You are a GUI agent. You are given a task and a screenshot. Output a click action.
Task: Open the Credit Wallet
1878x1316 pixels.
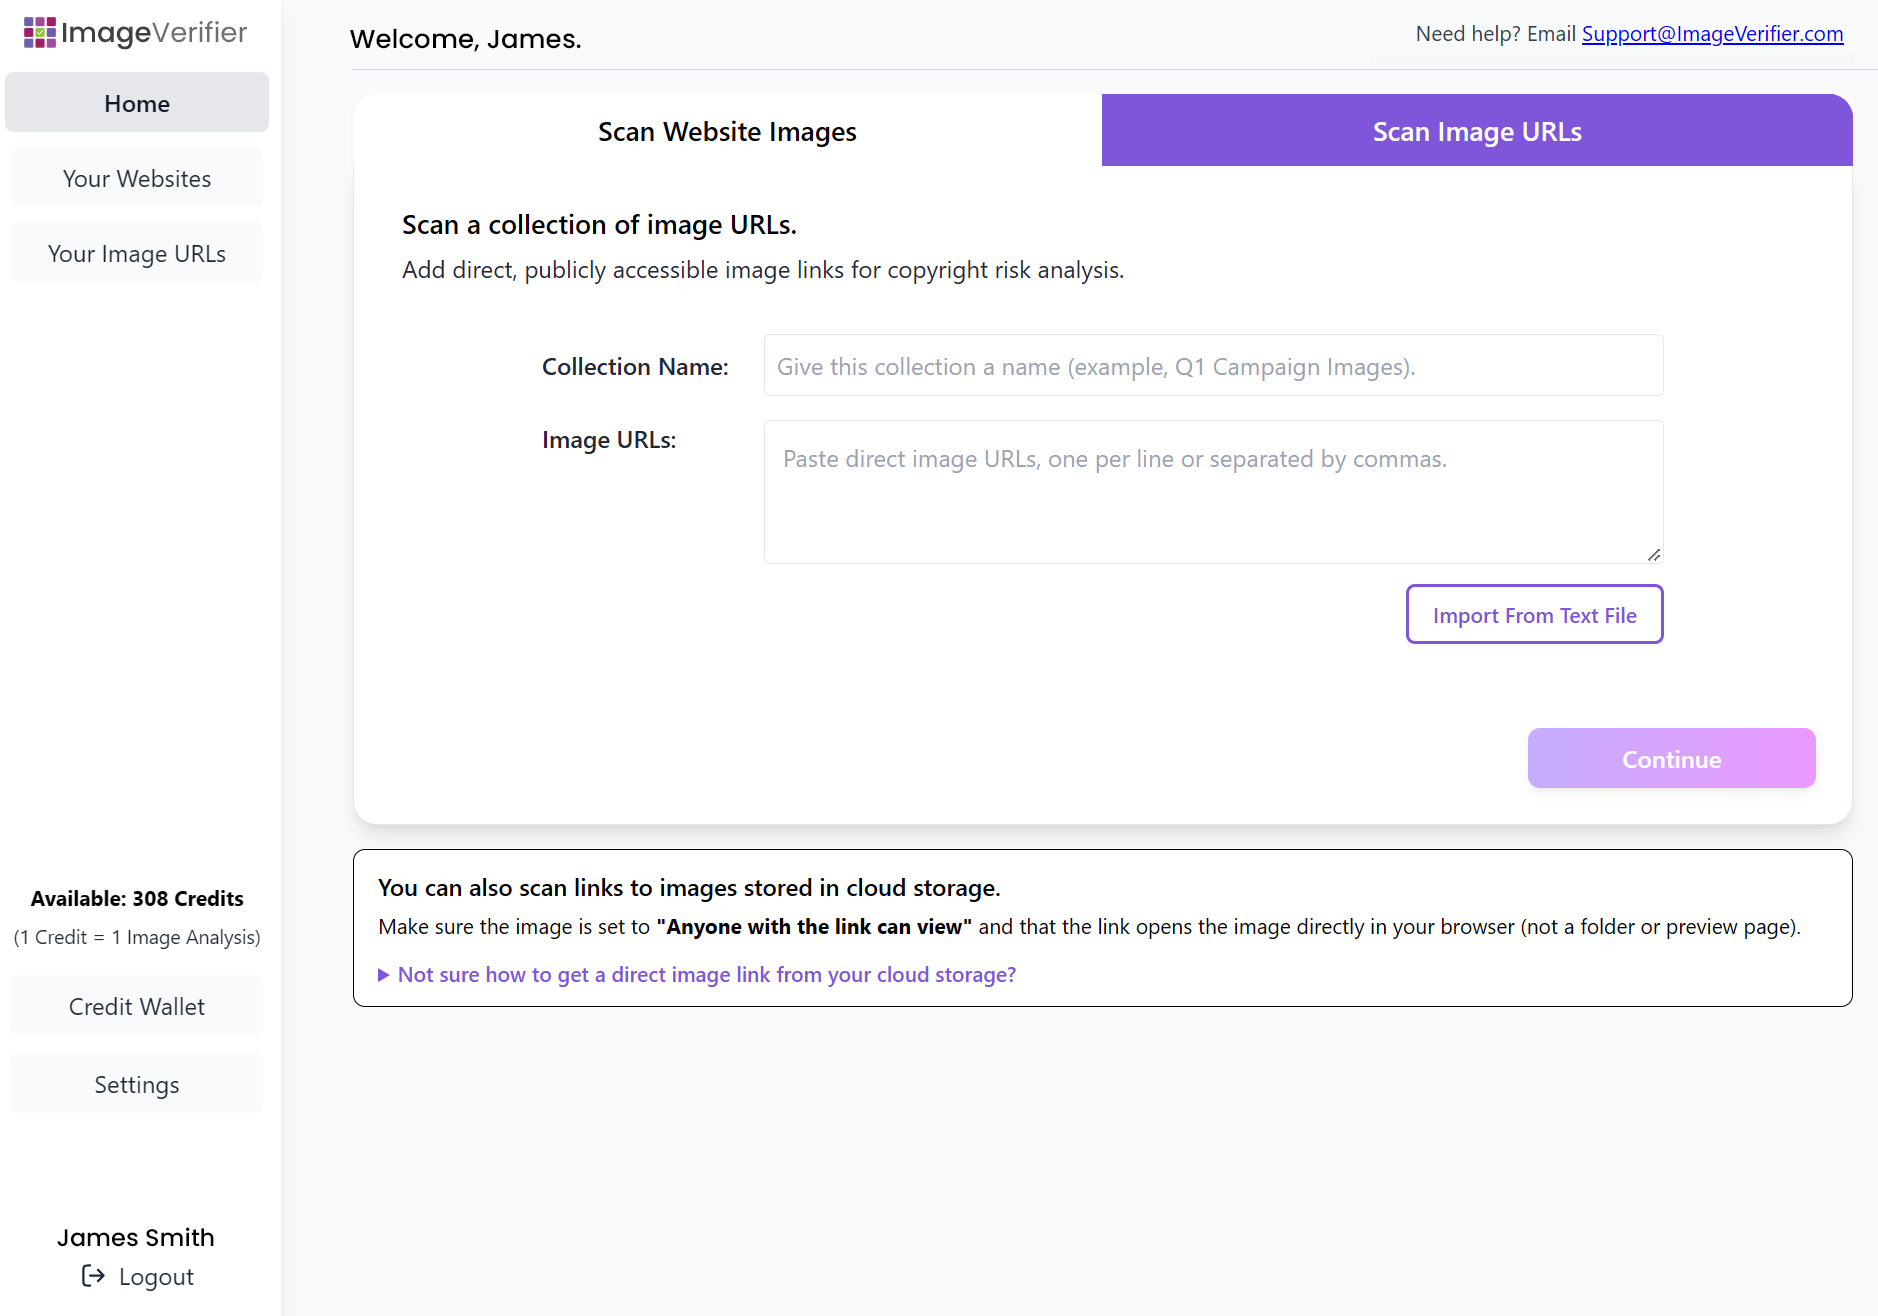click(137, 1006)
